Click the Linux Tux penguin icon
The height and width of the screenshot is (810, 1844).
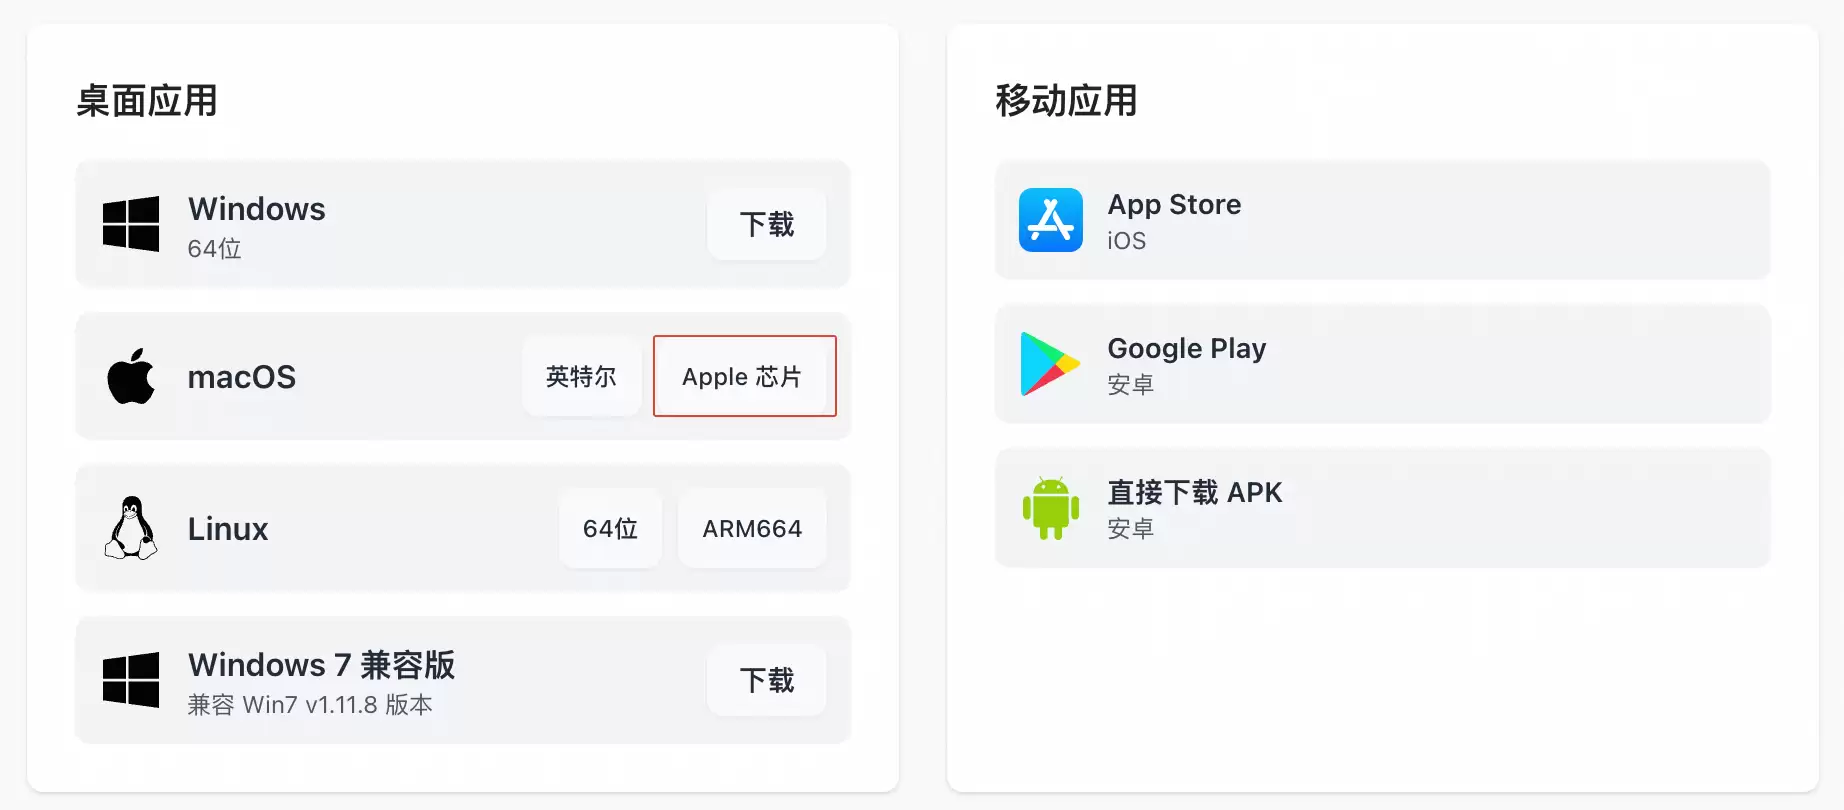click(131, 528)
